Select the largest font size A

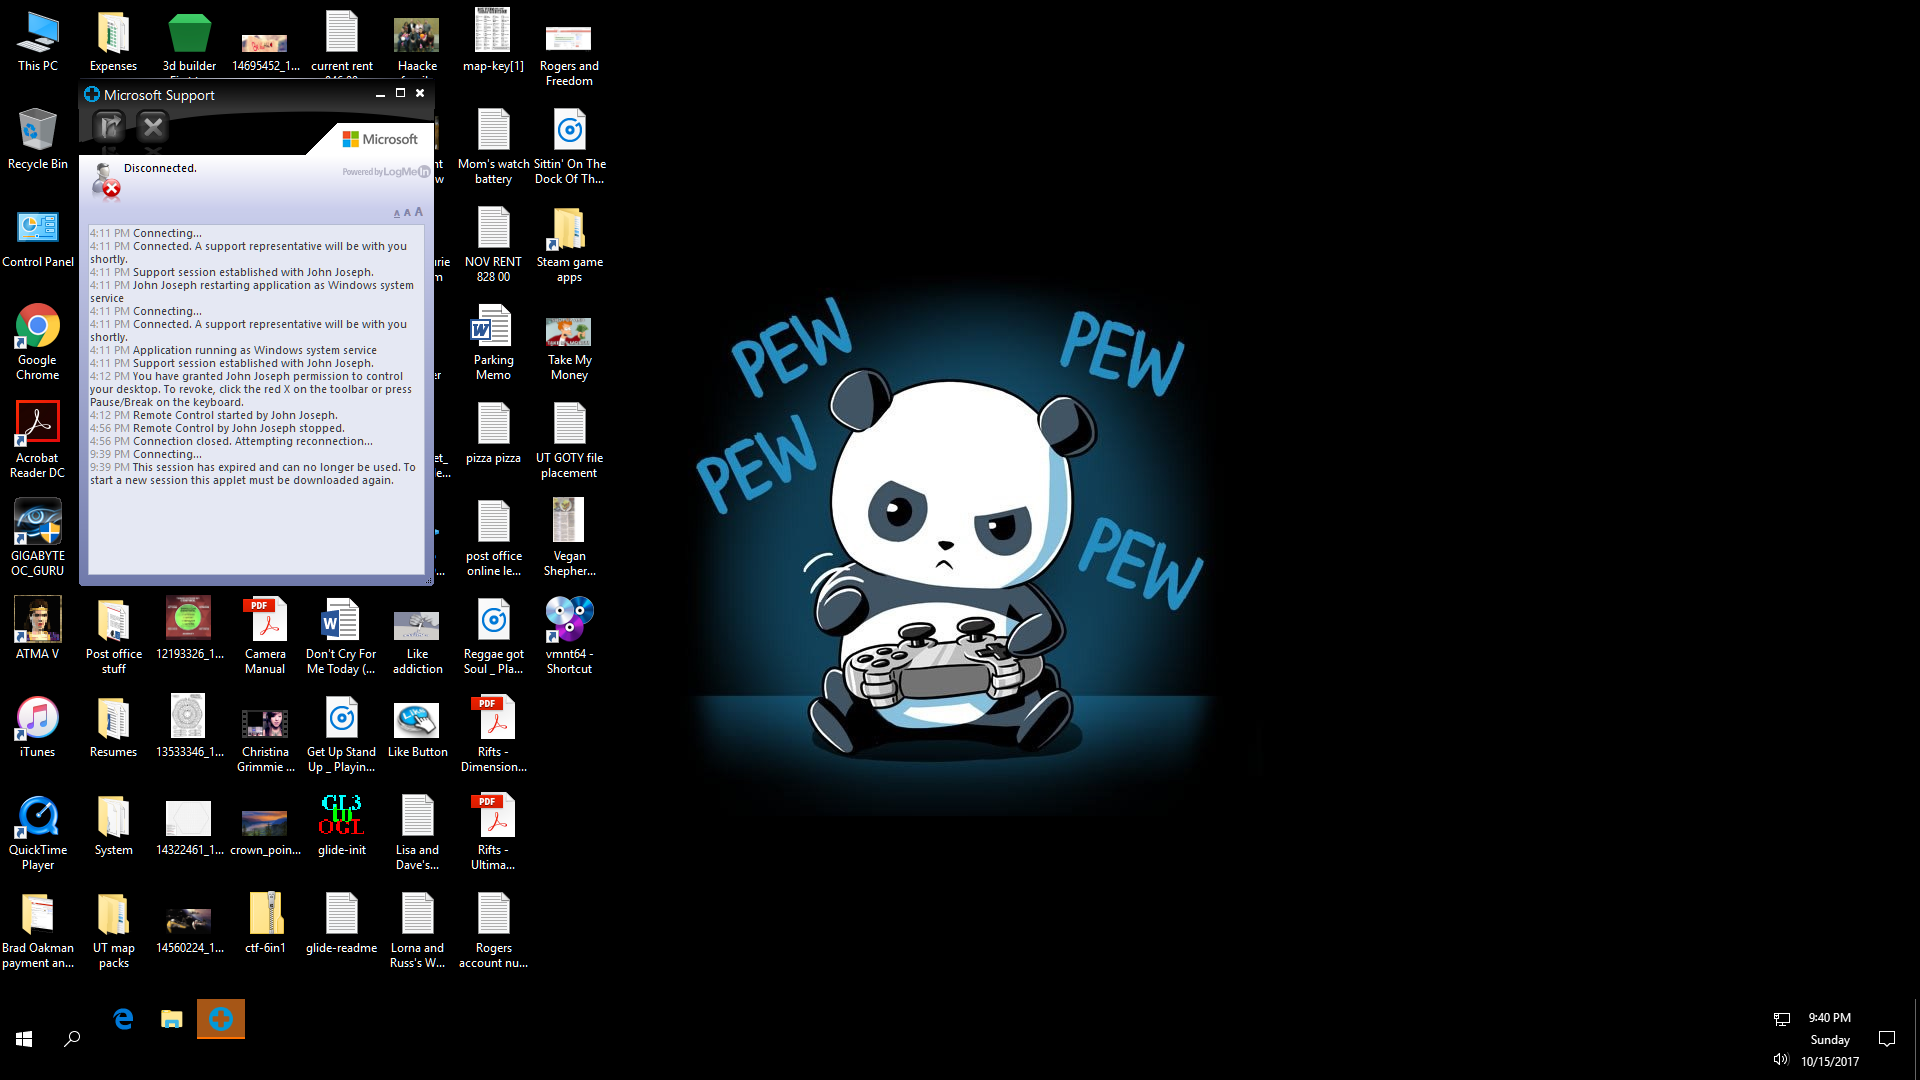coord(418,212)
